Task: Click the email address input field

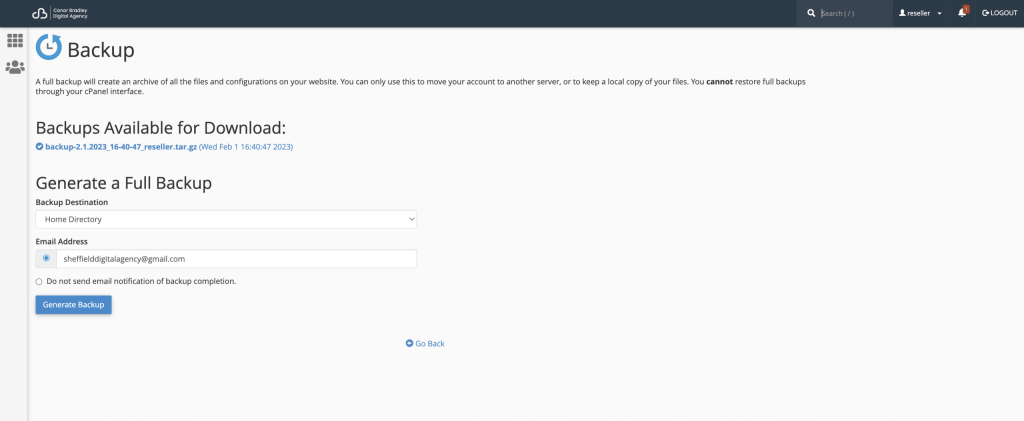Action: coord(236,258)
